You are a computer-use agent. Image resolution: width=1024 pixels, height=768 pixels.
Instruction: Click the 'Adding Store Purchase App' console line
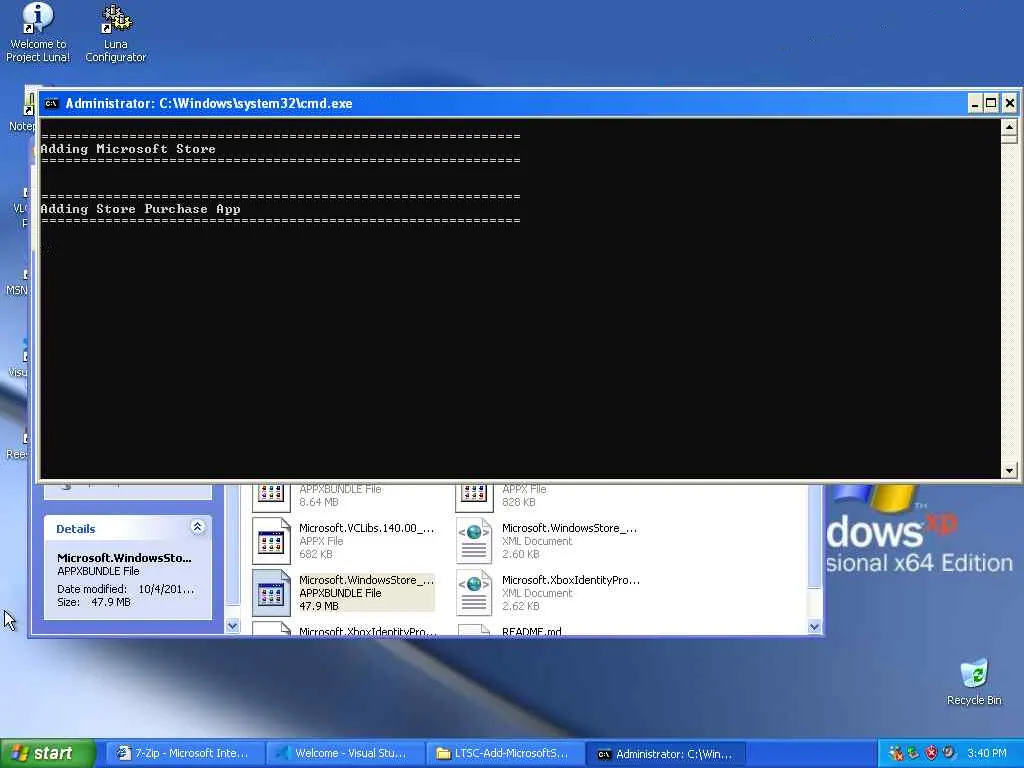tap(140, 209)
